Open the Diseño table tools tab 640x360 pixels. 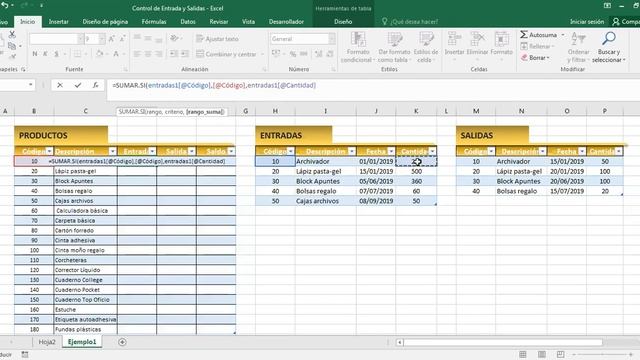click(343, 22)
